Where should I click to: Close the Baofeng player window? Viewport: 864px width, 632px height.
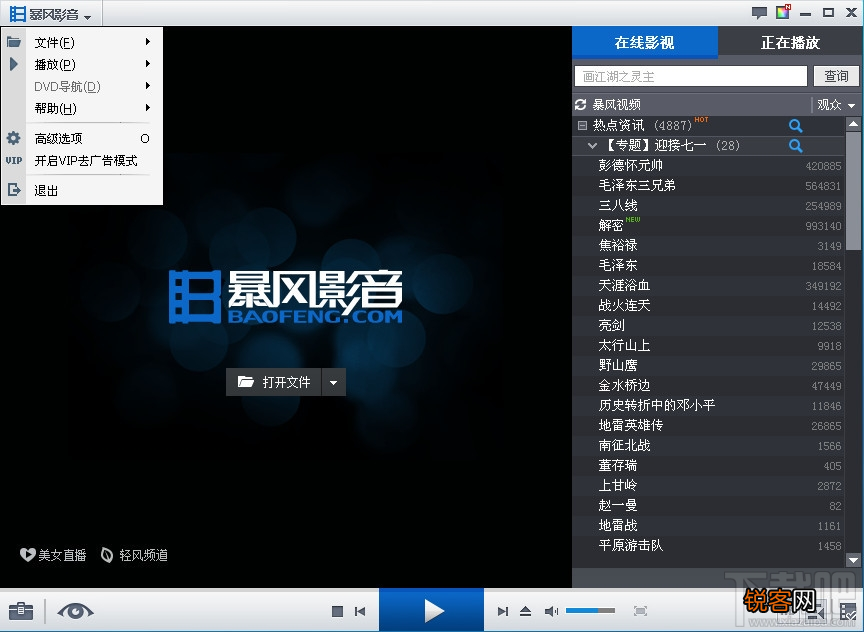pyautogui.click(x=851, y=12)
